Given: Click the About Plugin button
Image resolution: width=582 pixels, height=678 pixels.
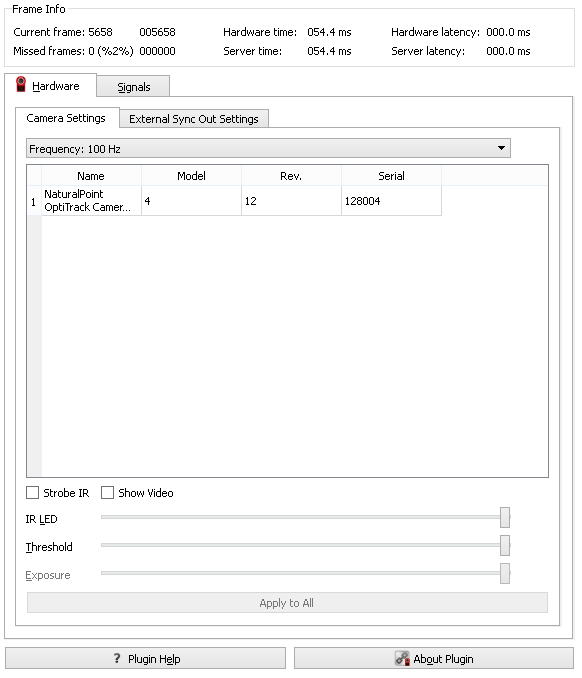Looking at the screenshot, I should click(434, 658).
